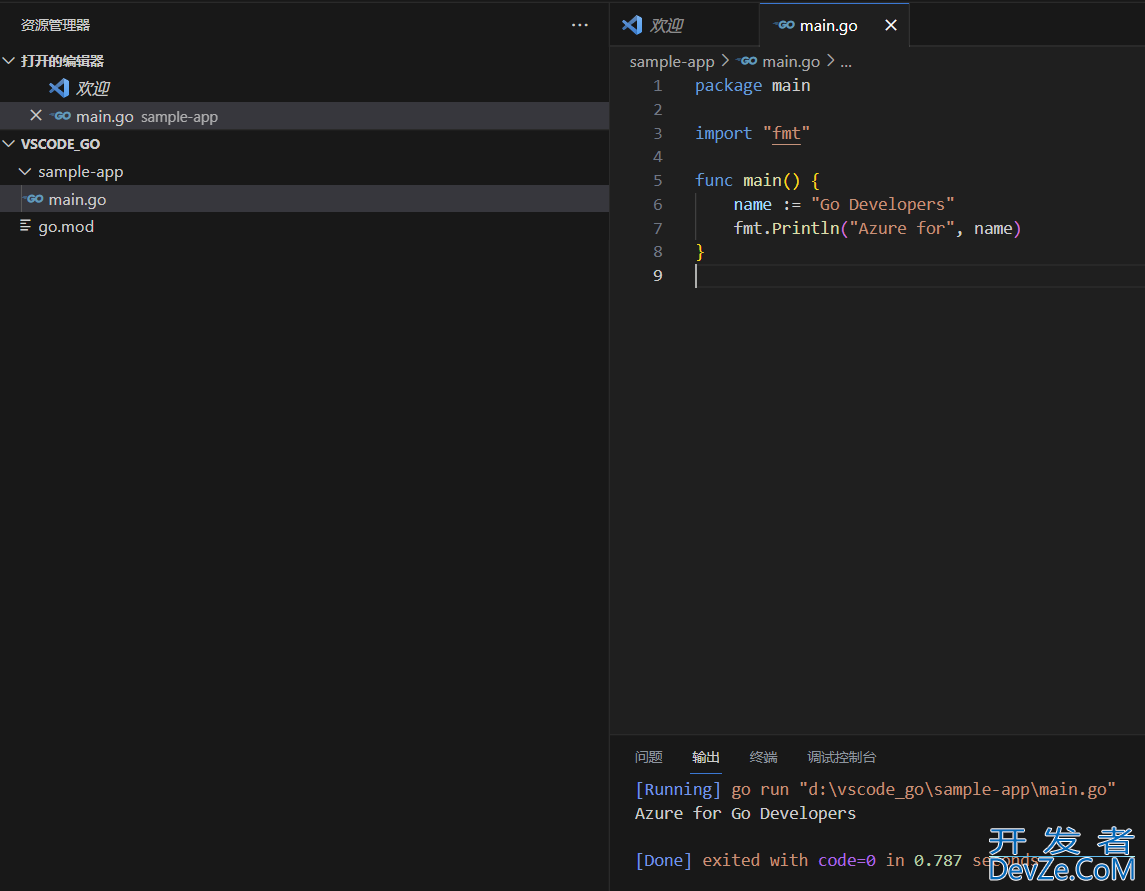Close the main.go editor tab
1145x891 pixels.
891,25
